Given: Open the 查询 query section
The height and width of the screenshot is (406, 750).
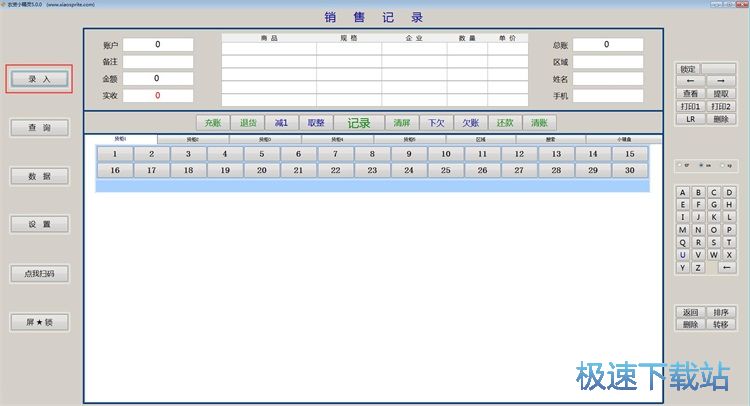Looking at the screenshot, I should (39, 128).
